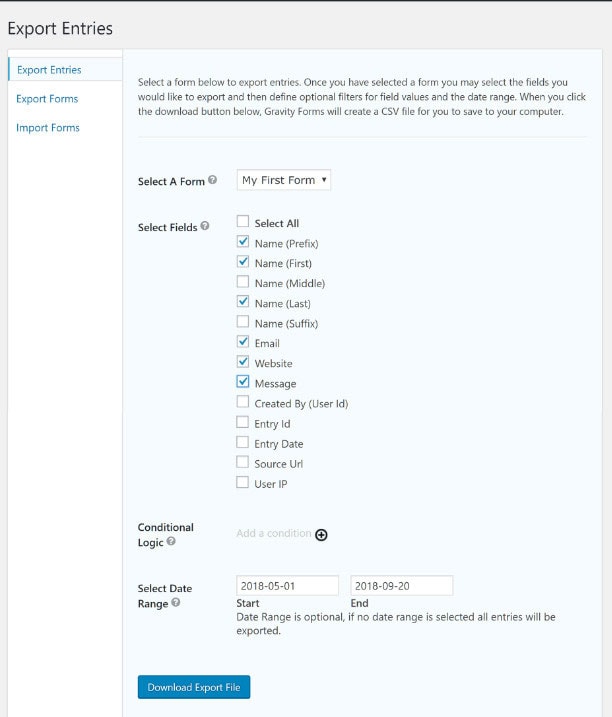Click the Start date input field
Screen dimensions: 612x717
[287, 586]
